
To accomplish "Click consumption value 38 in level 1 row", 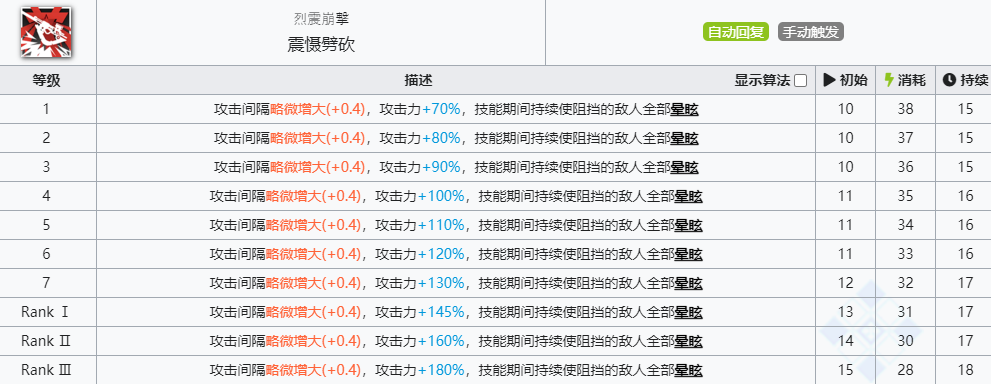I will point(905,109).
